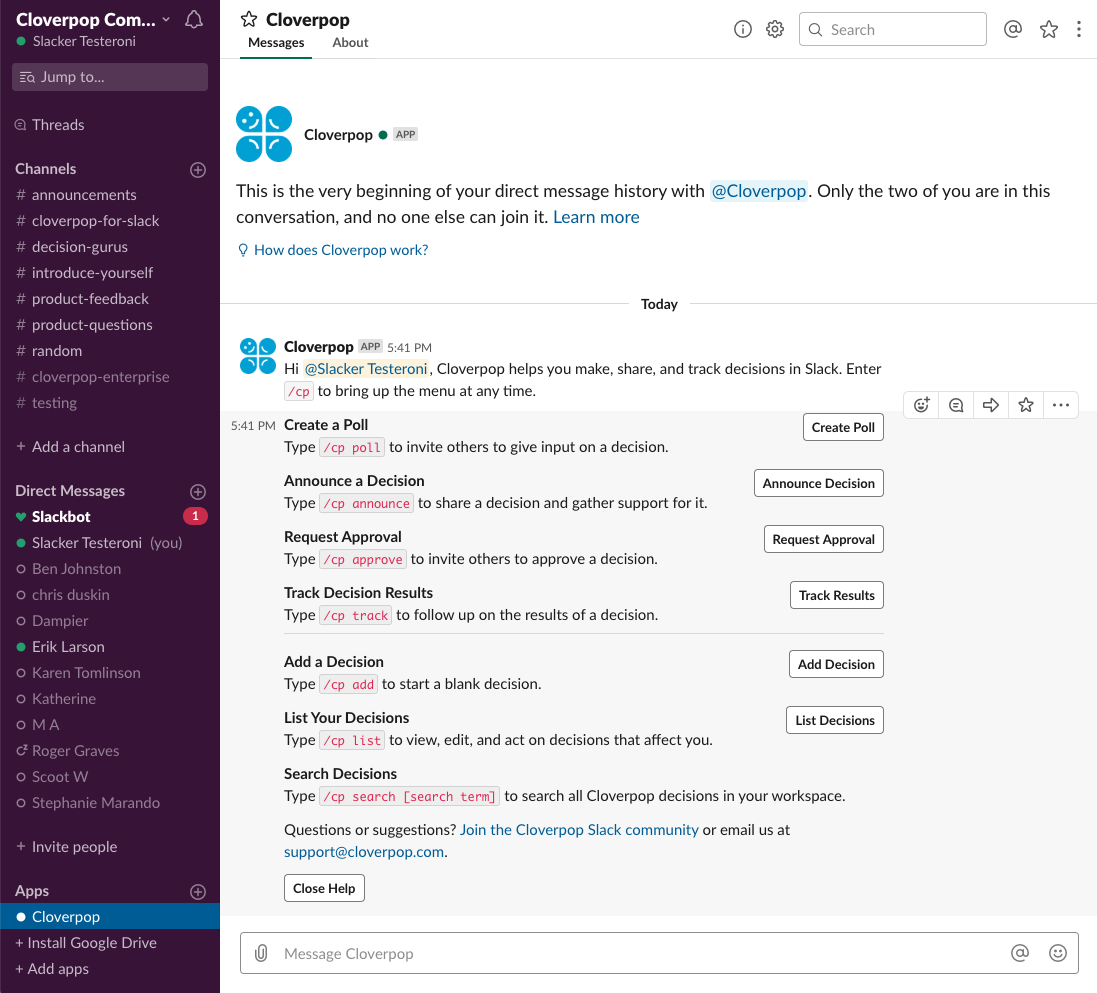Click Cloverpop avatar beside 5:41 PM message
The image size is (1097, 993).
(x=257, y=356)
